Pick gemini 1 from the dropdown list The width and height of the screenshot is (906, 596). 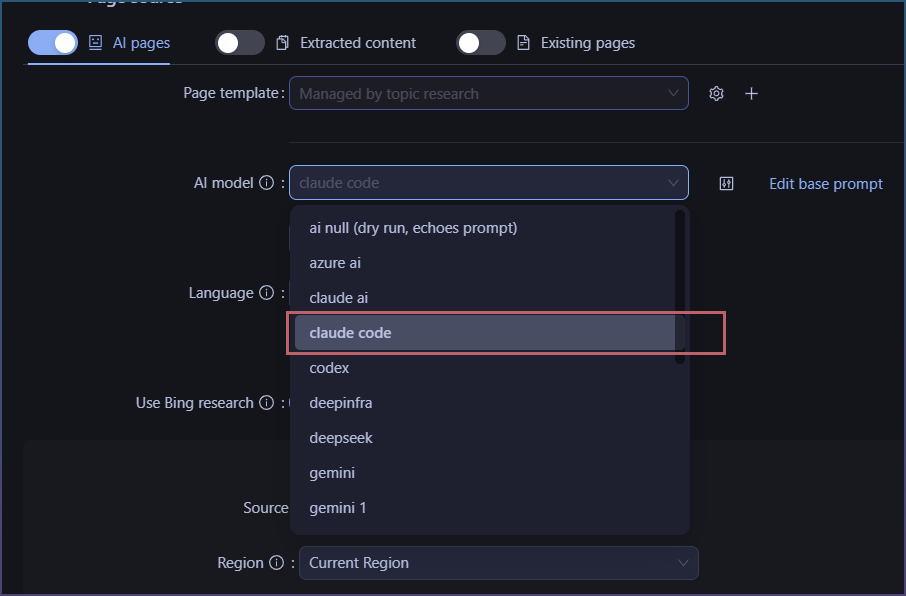(x=482, y=508)
